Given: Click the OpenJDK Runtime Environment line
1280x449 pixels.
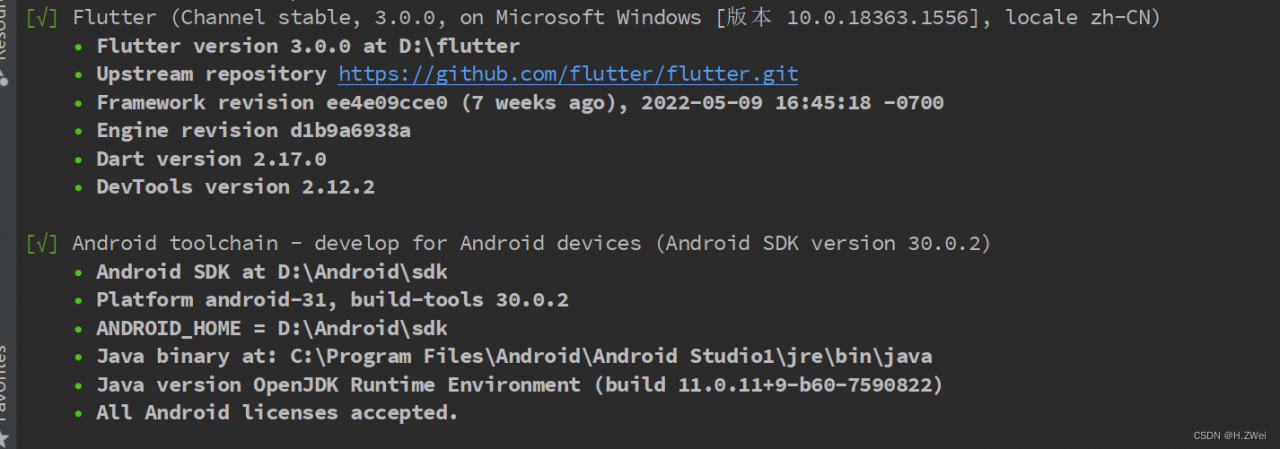Looking at the screenshot, I should tap(519, 385).
